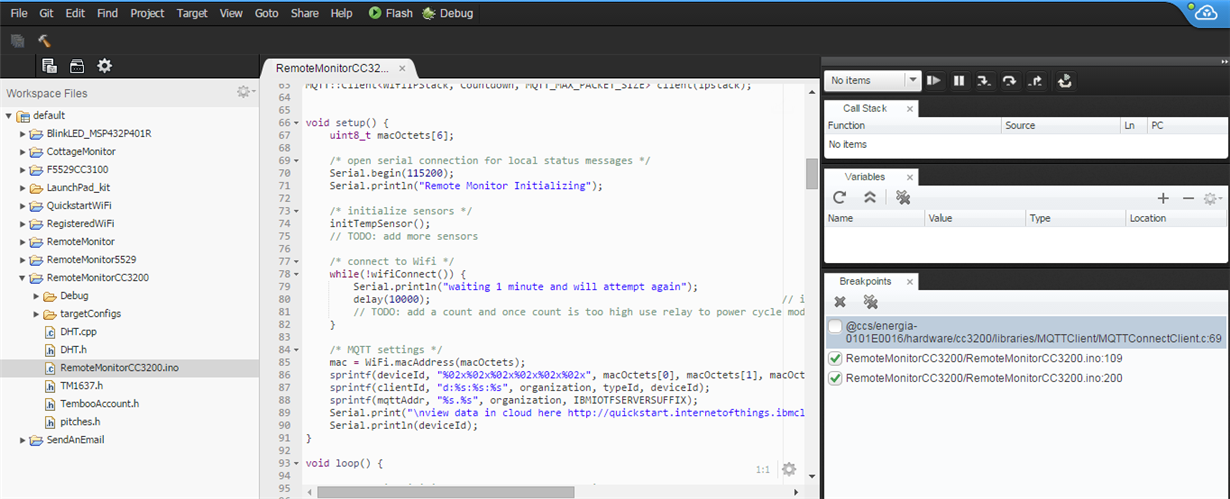Expand the F5529CC3100 project
The height and width of the screenshot is (499, 1230).
tap(23, 169)
